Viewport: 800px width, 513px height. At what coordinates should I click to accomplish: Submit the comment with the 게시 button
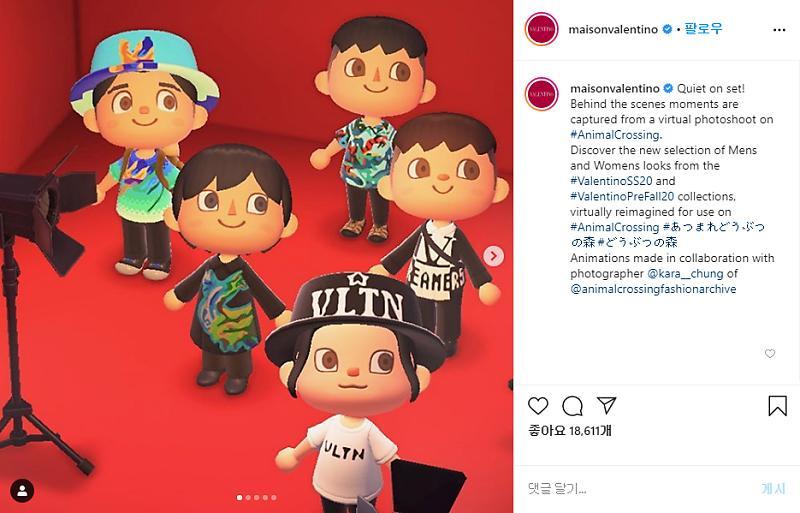pos(773,488)
